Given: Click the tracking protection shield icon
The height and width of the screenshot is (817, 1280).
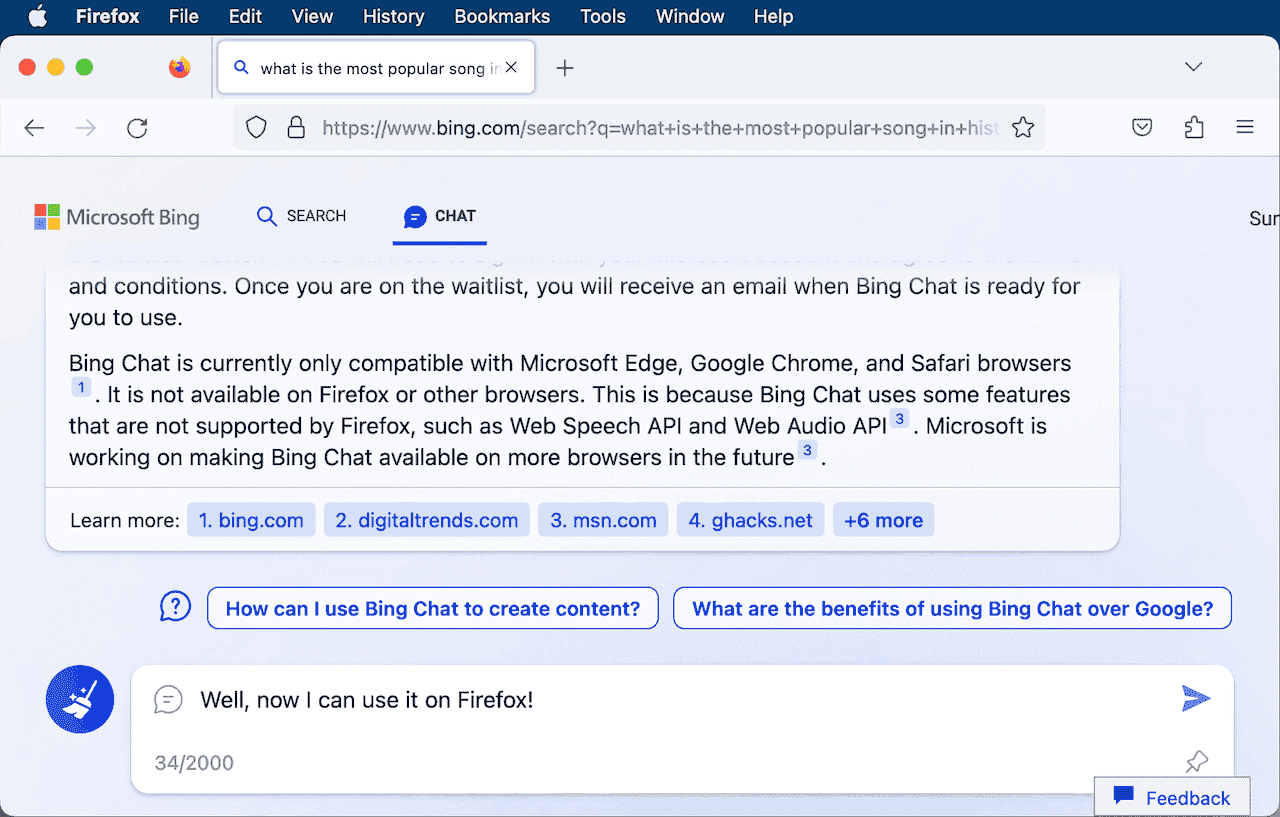Looking at the screenshot, I should pos(257,128).
